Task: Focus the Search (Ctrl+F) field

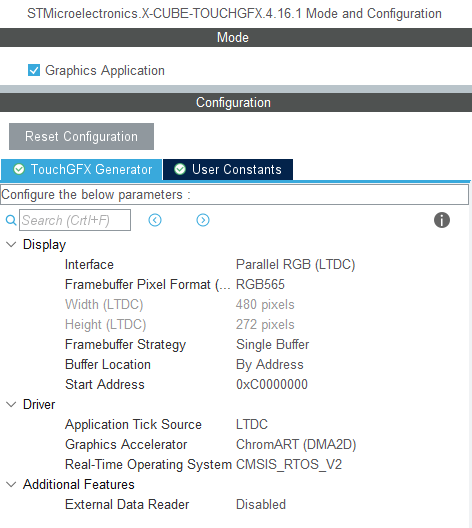Action: point(75,220)
